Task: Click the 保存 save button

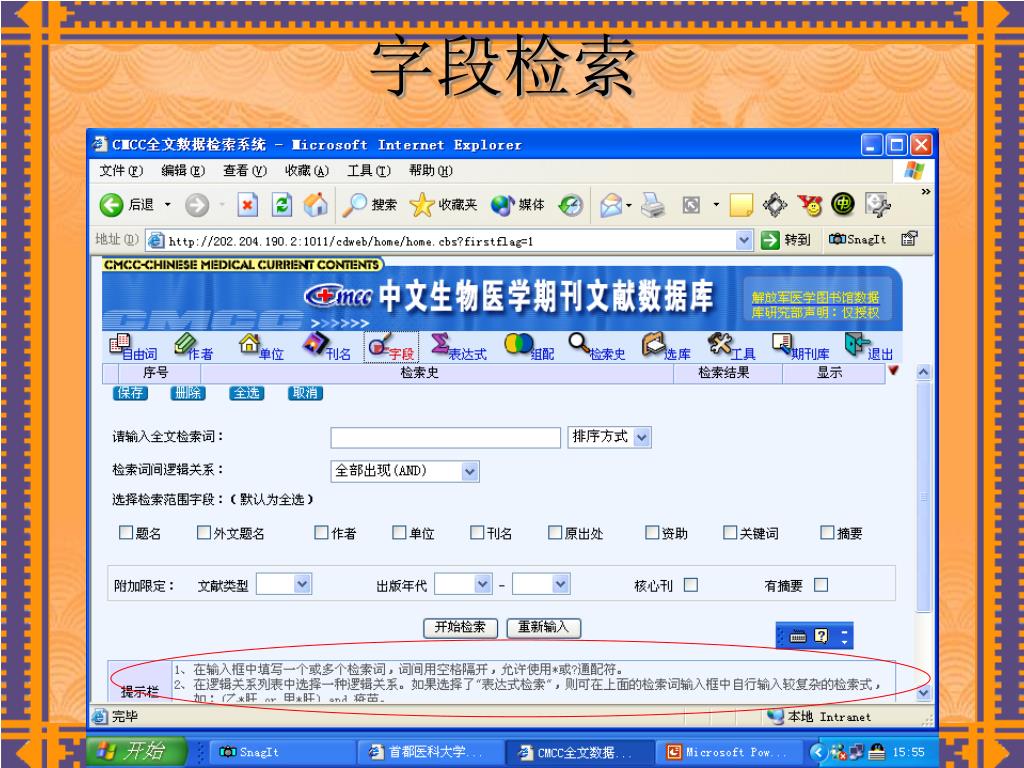Action: pyautogui.click(x=131, y=392)
